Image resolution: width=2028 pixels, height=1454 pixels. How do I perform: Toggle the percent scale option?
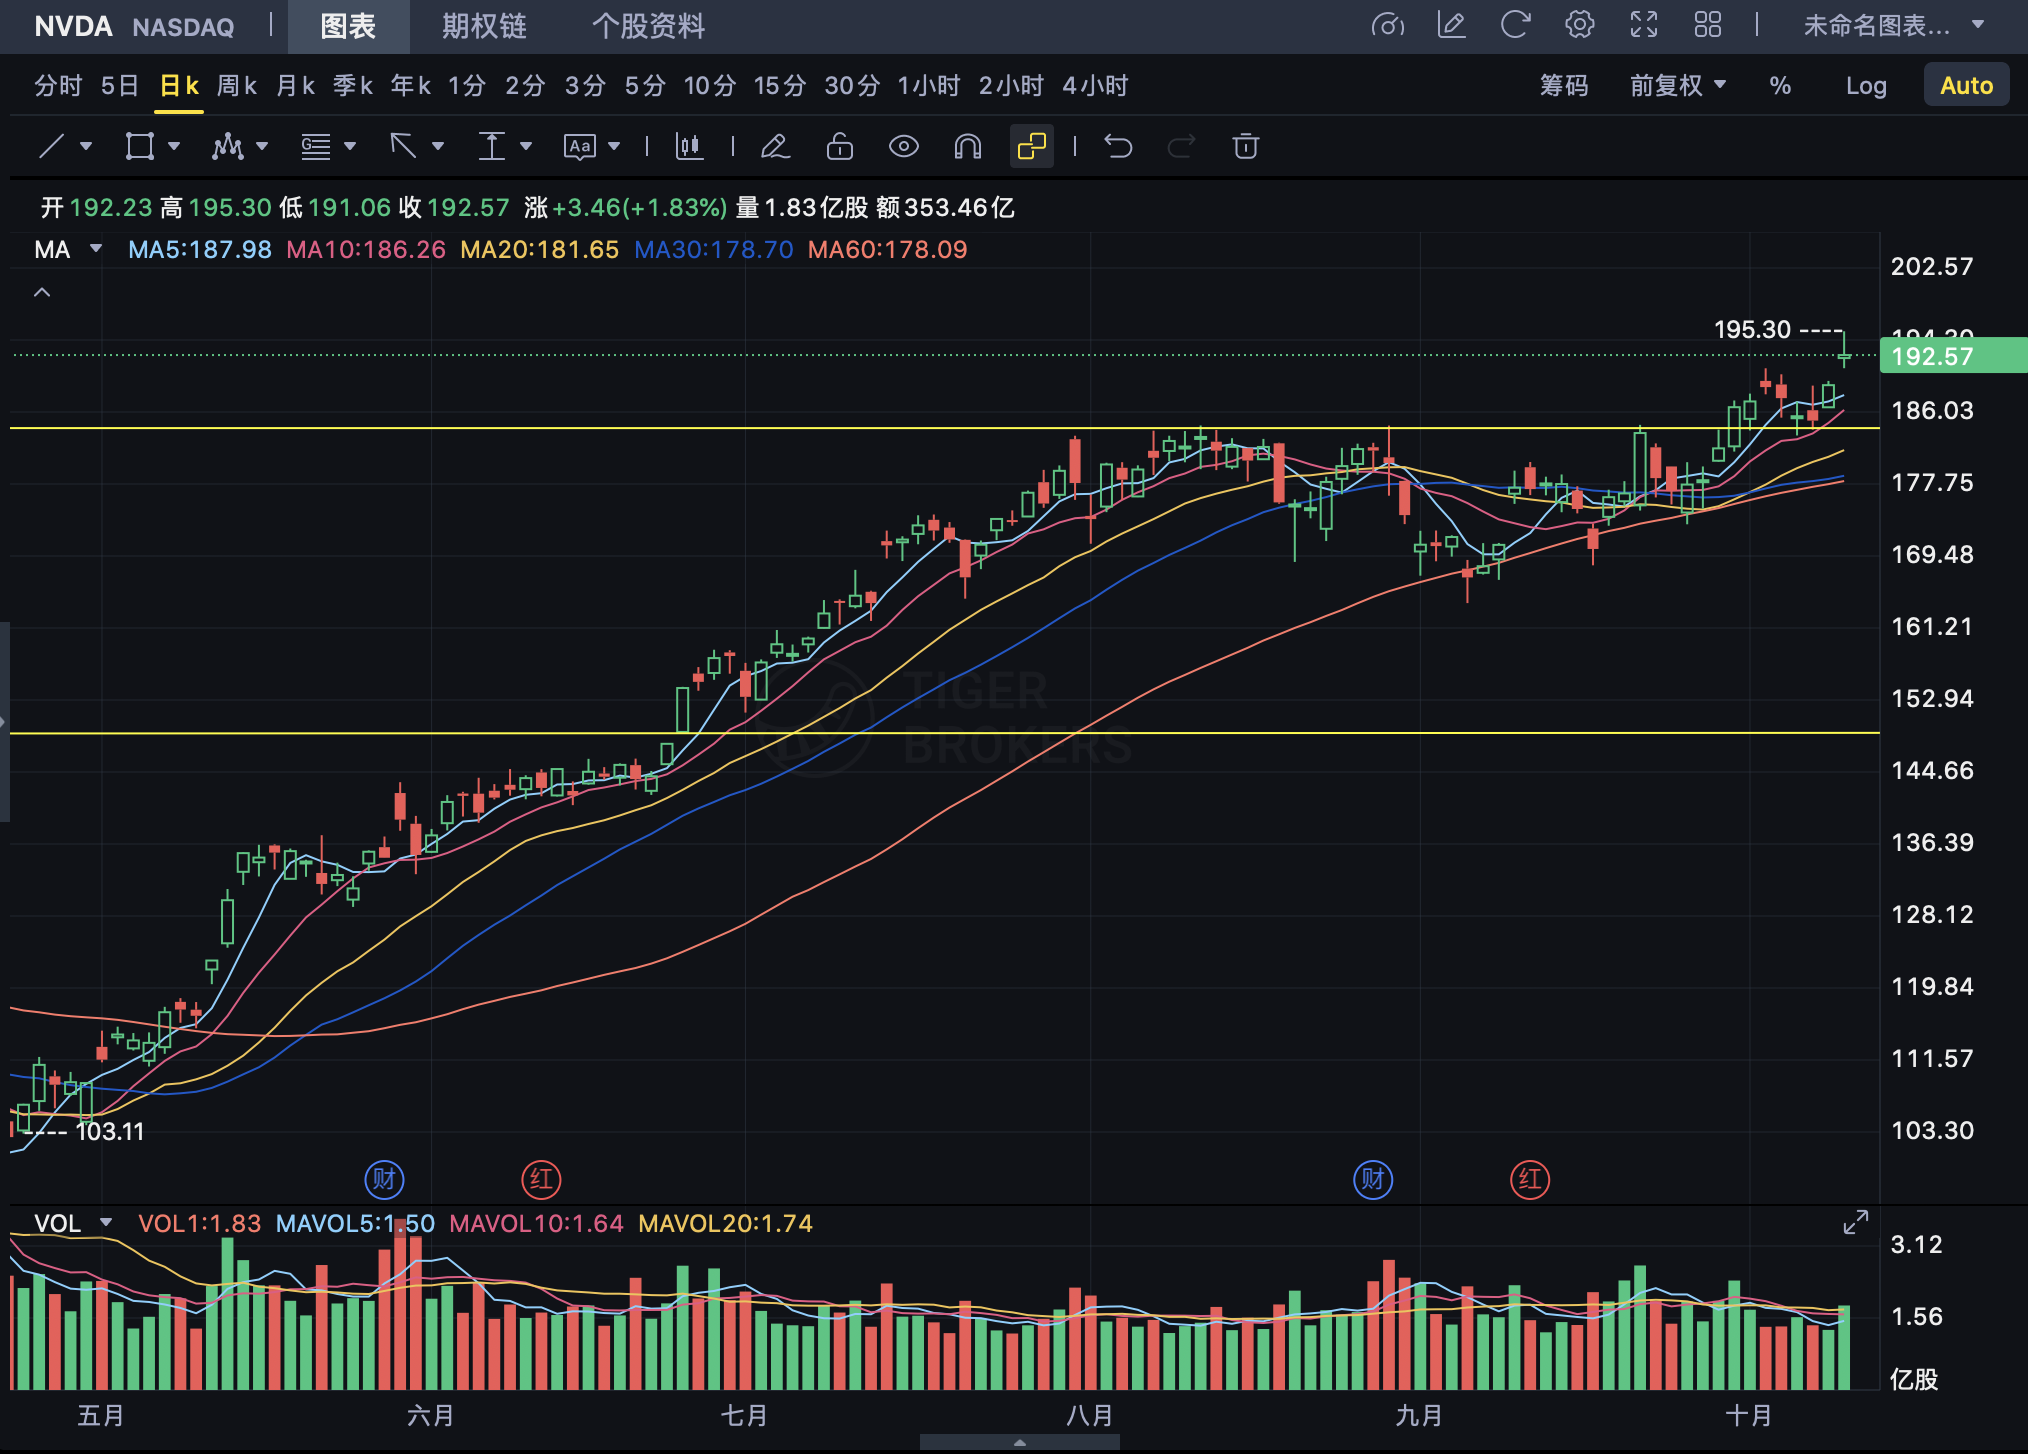[1779, 86]
